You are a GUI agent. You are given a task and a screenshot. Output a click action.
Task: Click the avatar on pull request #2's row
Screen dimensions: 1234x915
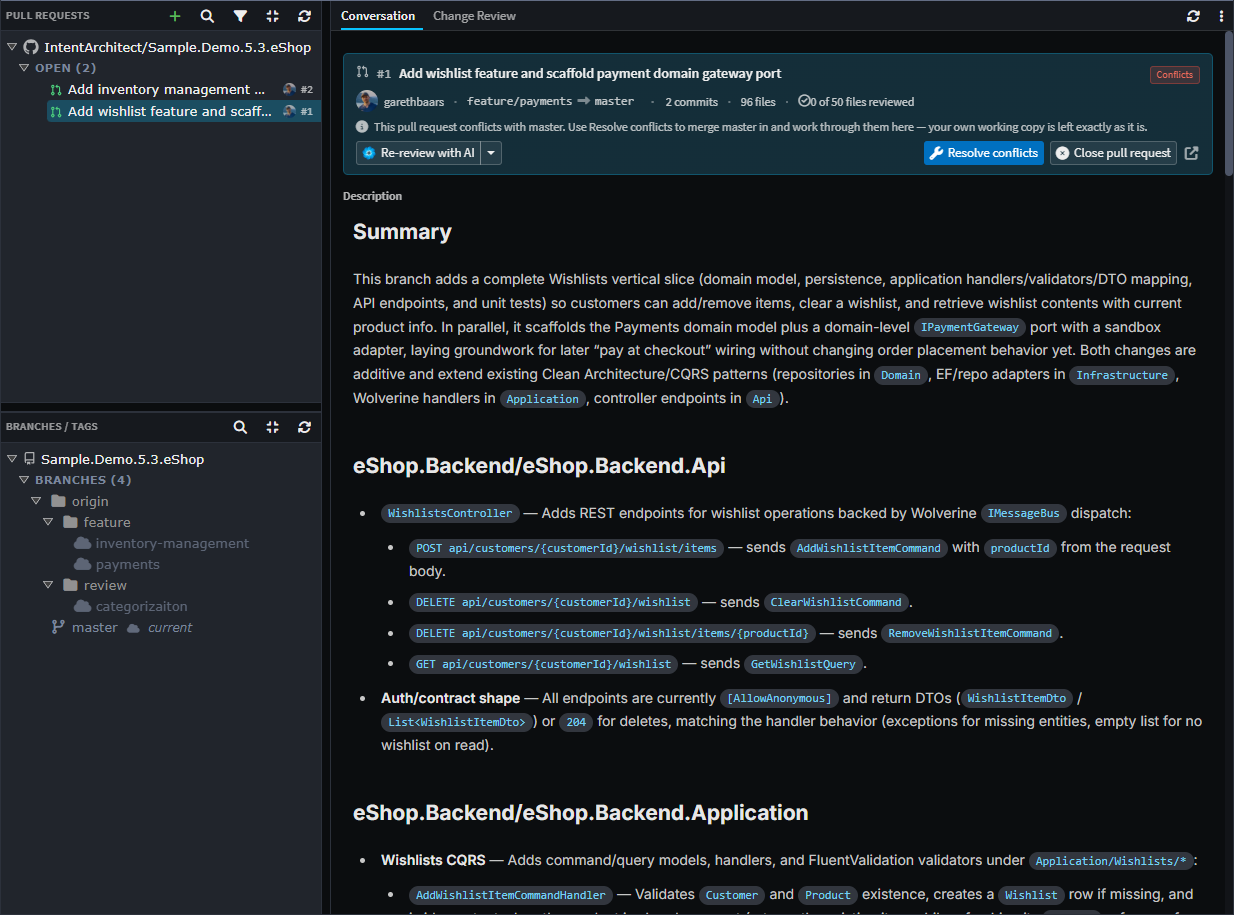pos(289,89)
